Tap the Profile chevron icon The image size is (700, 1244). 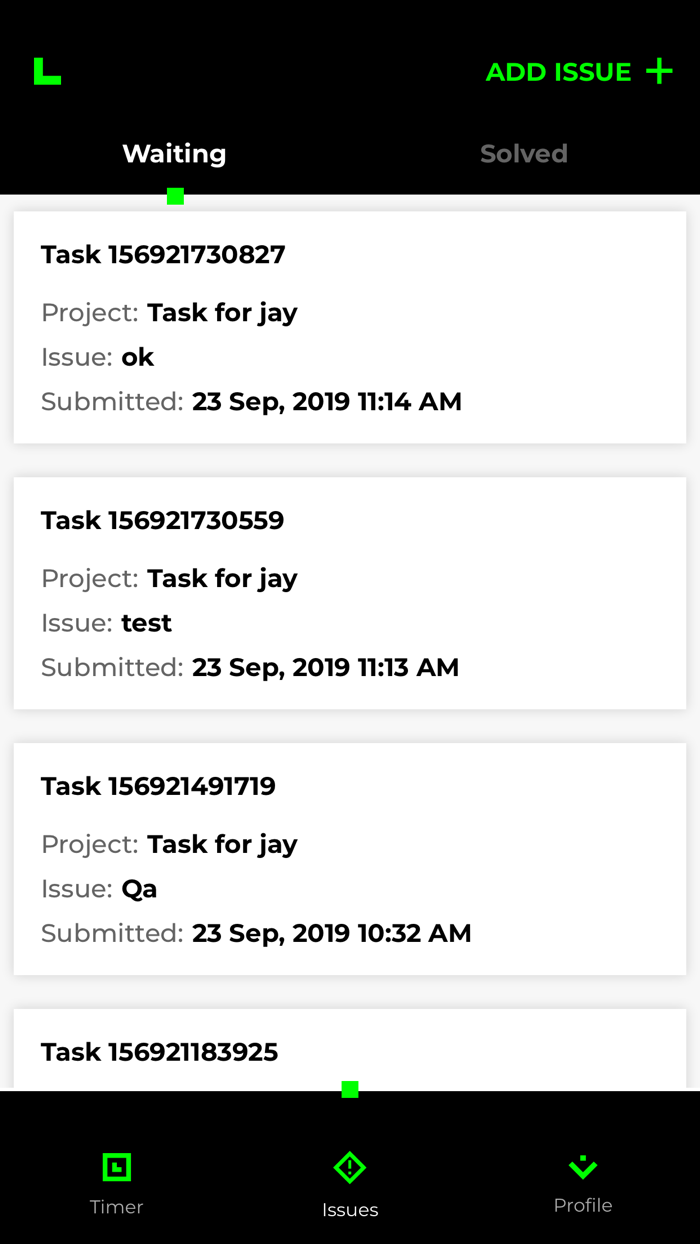click(583, 1166)
